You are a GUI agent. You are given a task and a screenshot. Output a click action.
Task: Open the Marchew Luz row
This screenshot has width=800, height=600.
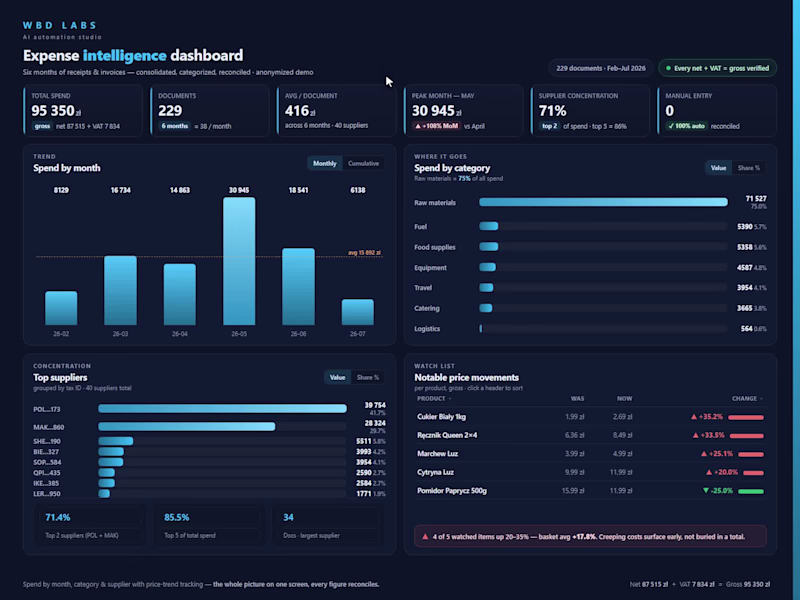(x=590, y=454)
